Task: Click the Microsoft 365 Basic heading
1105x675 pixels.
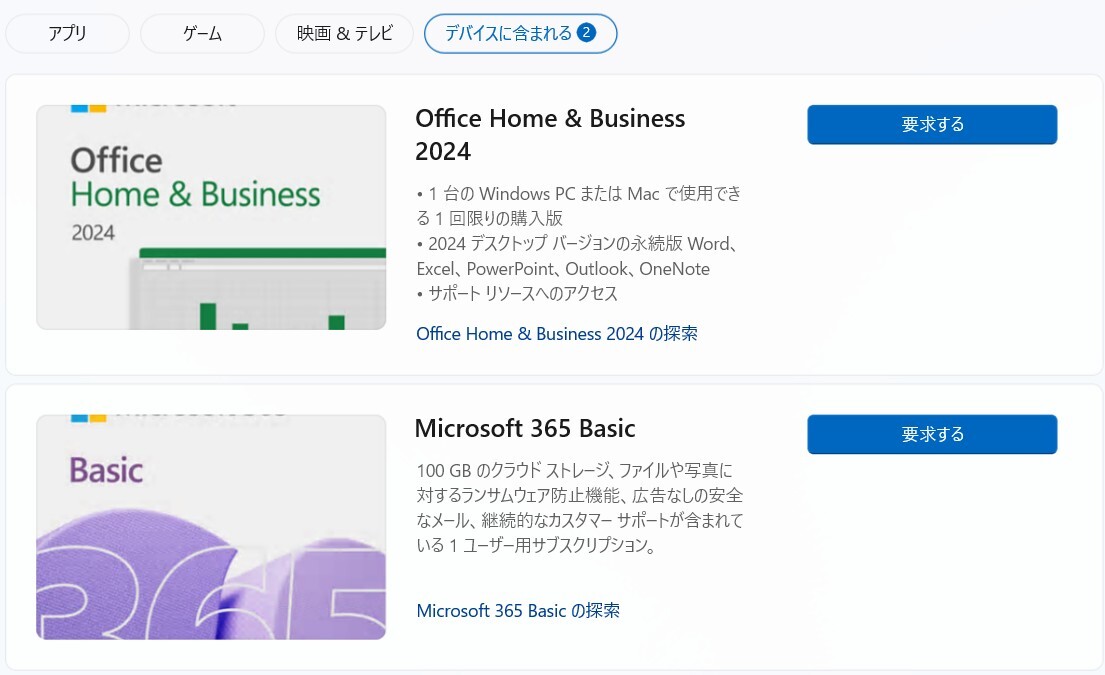Action: click(525, 428)
